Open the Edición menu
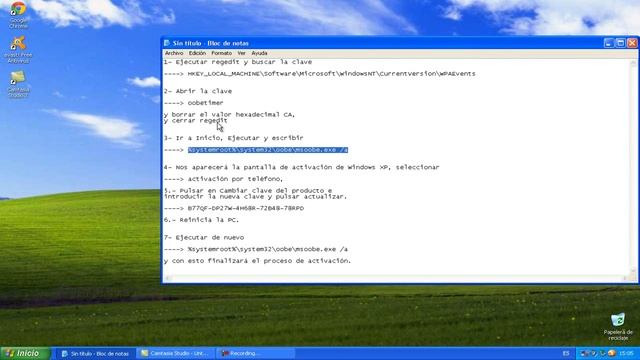Viewport: 640px width, 360px height. pos(197,53)
